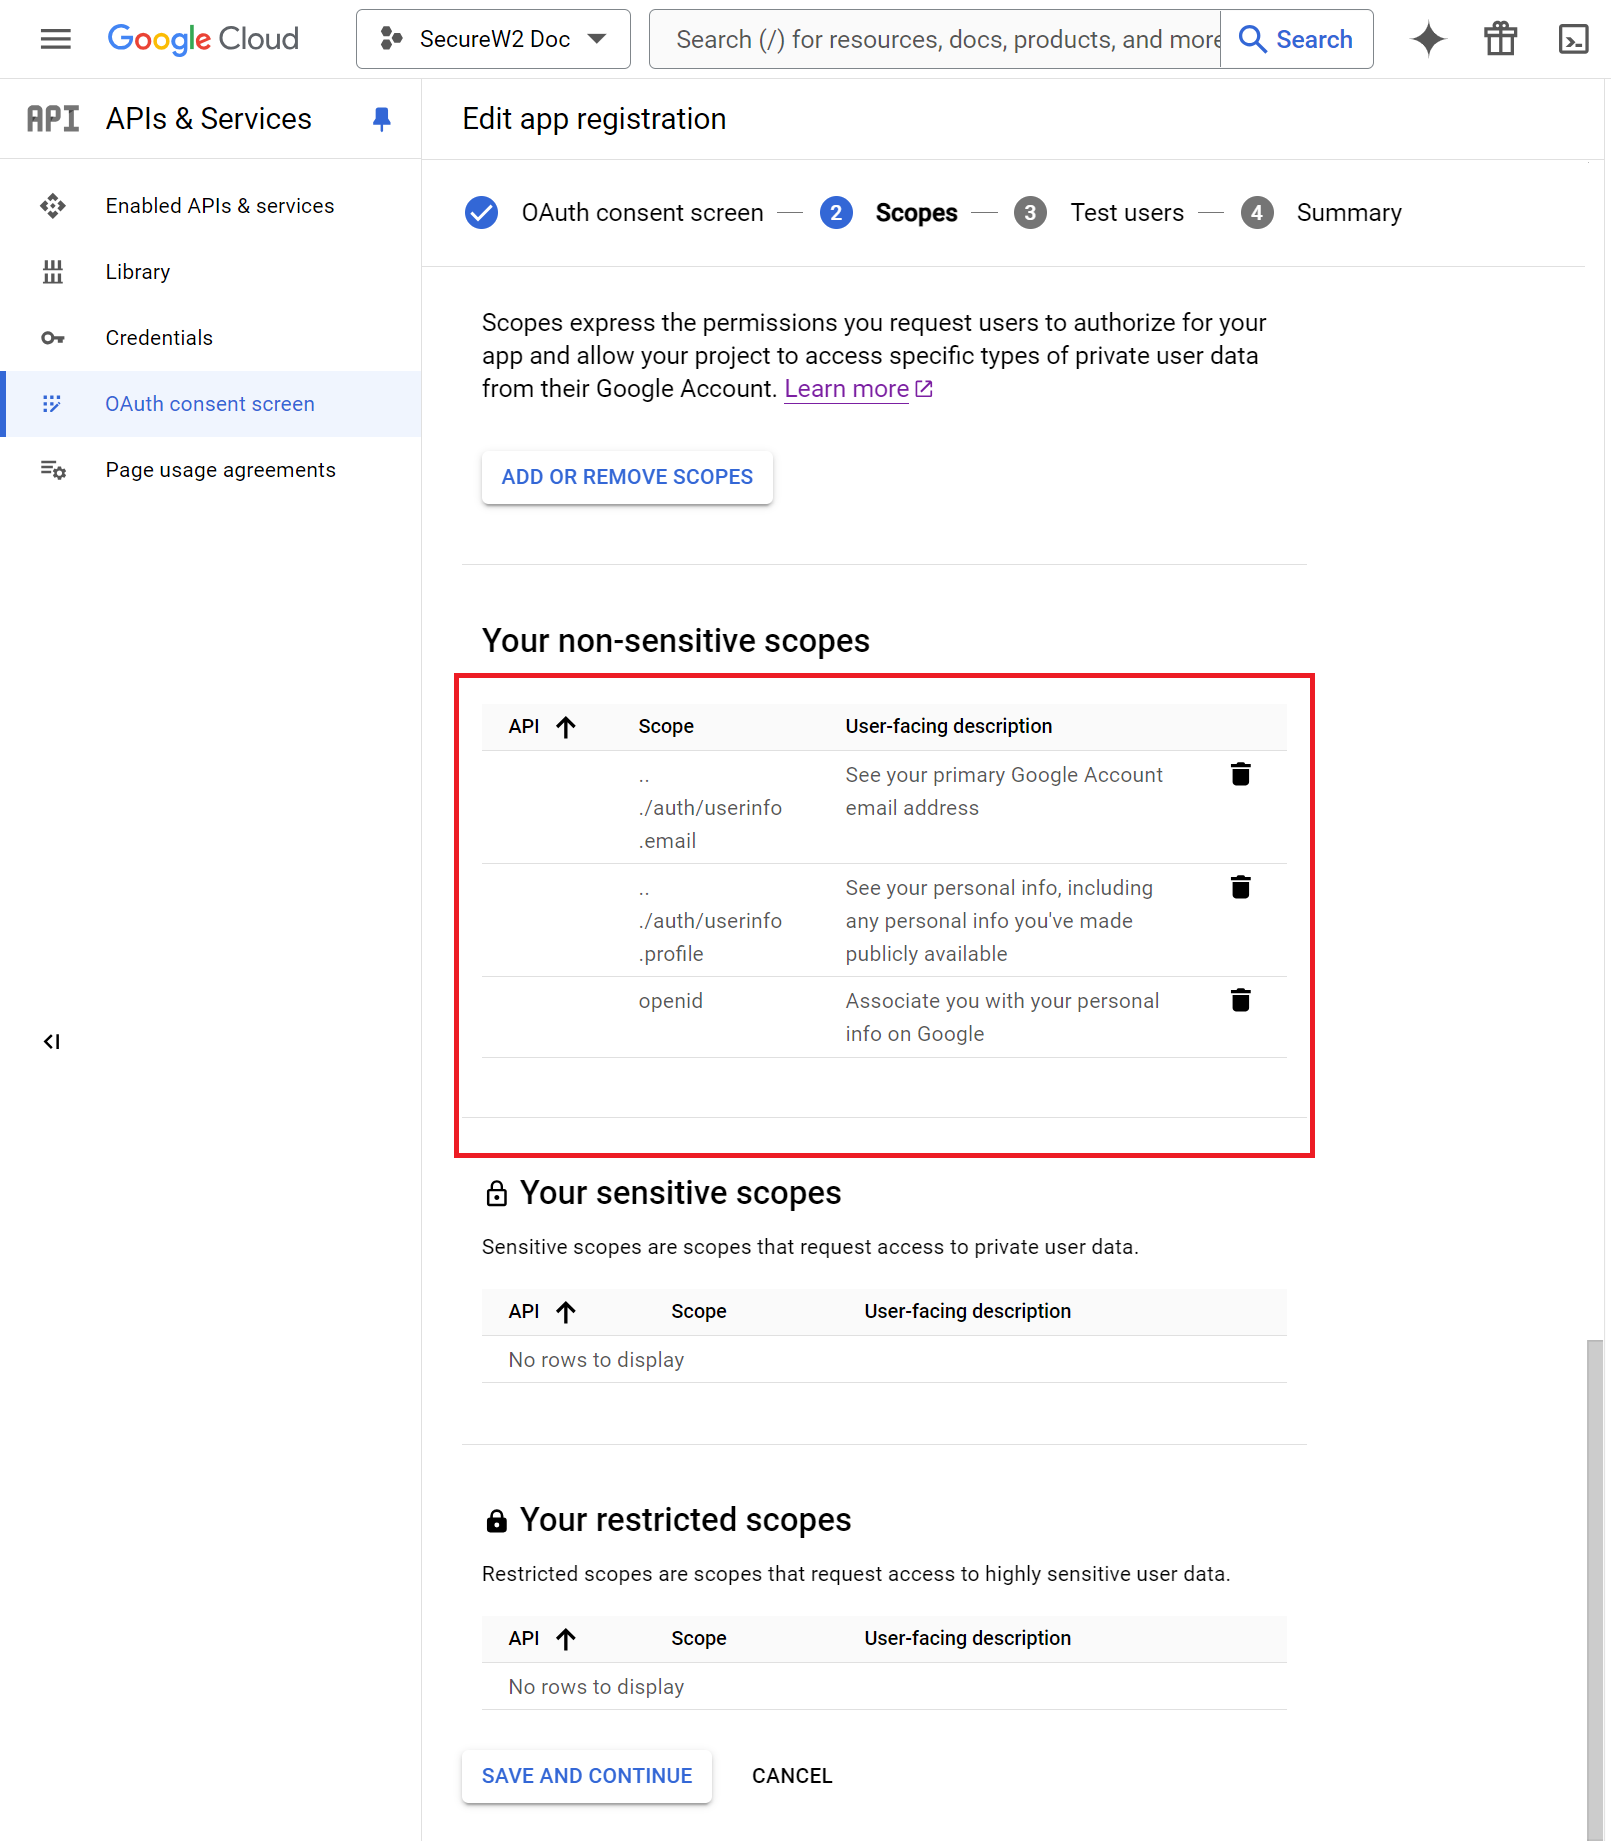Screen dimensions: 1611x1846
Task: Remove the openid scope with trash icon
Action: click(x=1240, y=1000)
